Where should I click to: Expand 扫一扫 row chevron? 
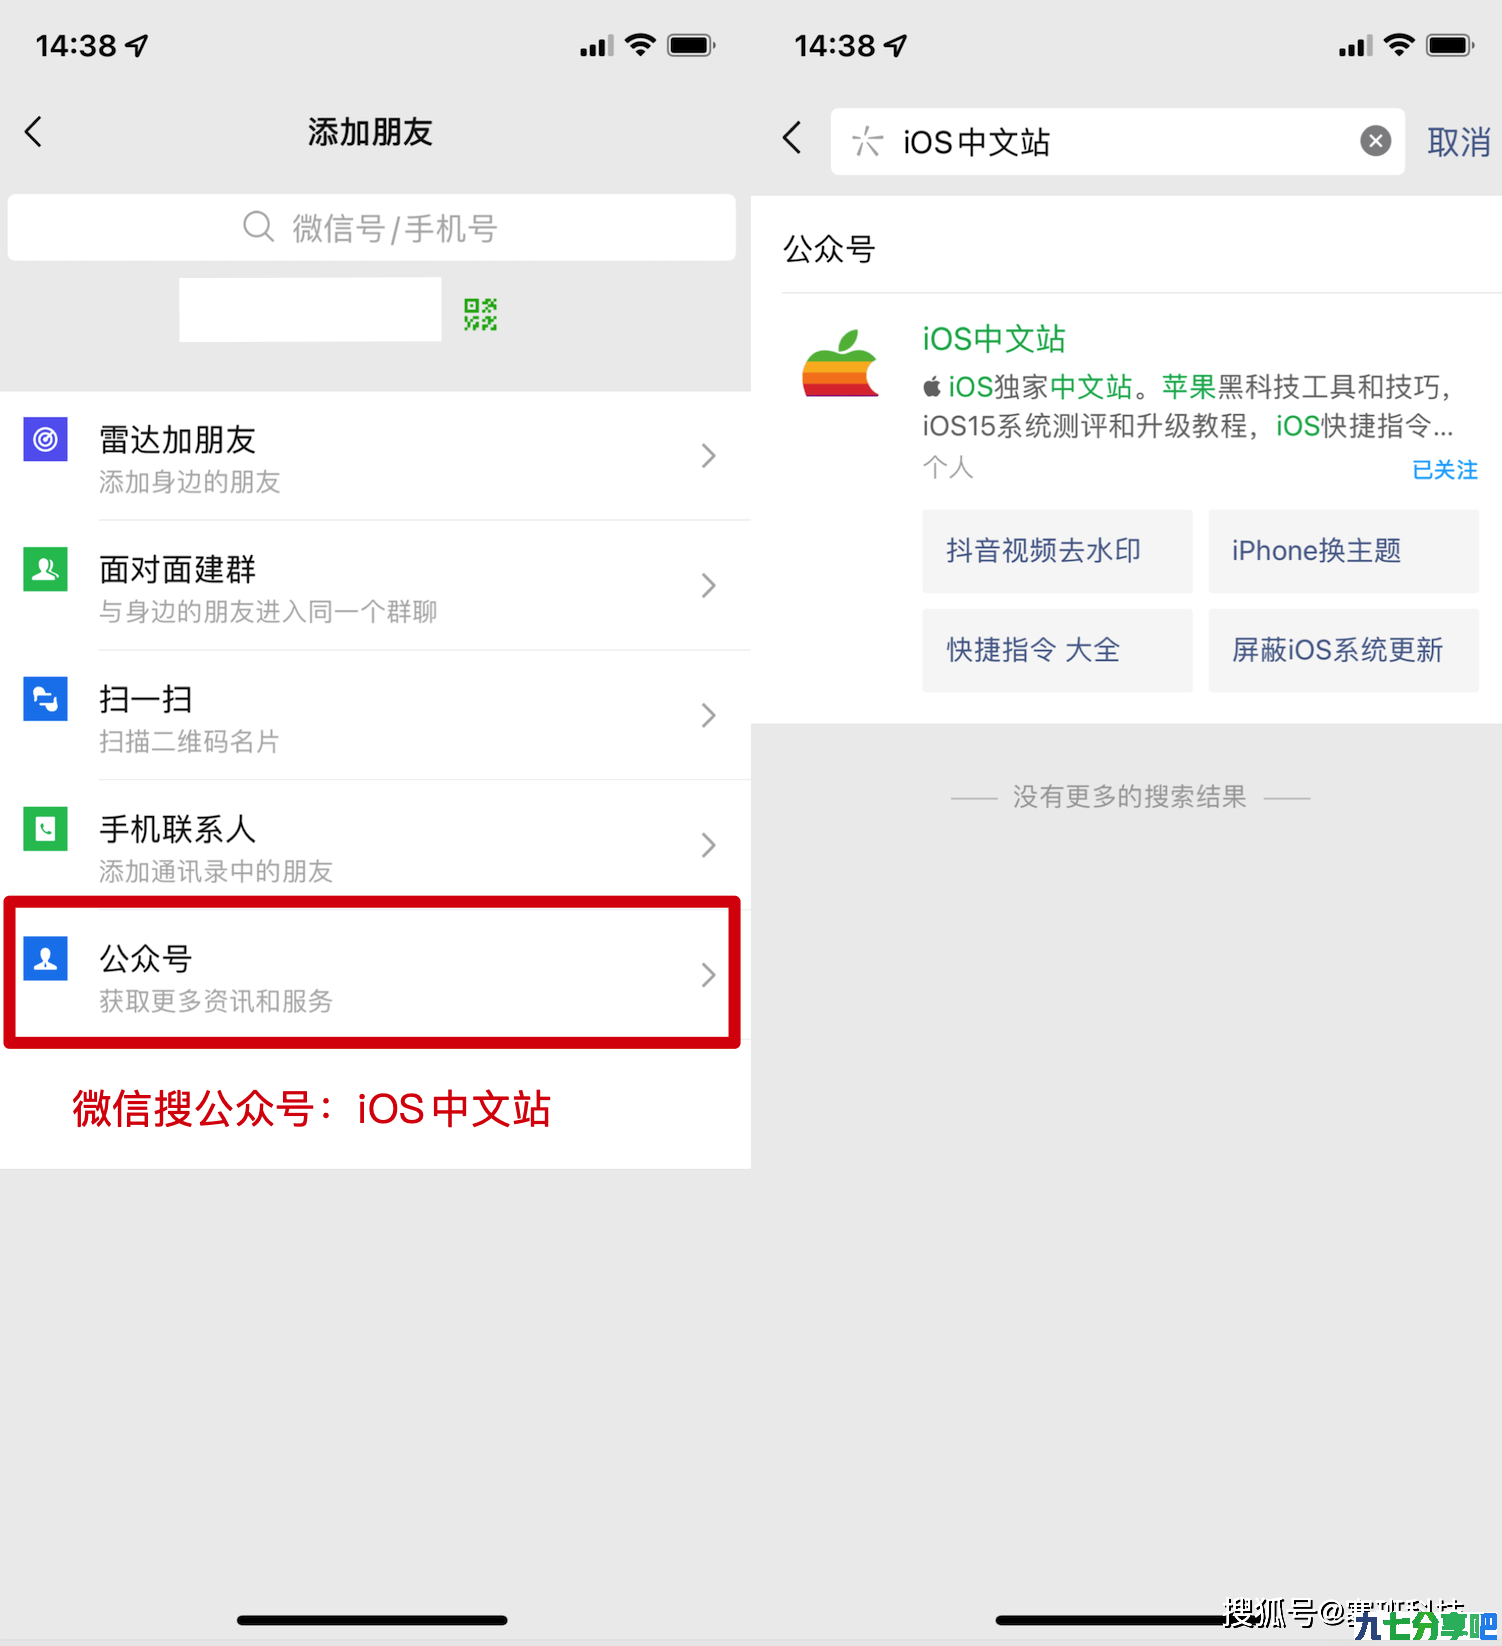708,715
